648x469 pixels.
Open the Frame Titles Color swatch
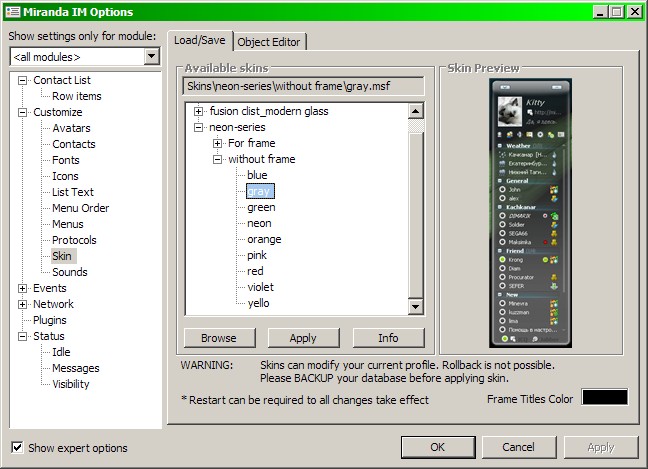pyautogui.click(x=605, y=397)
